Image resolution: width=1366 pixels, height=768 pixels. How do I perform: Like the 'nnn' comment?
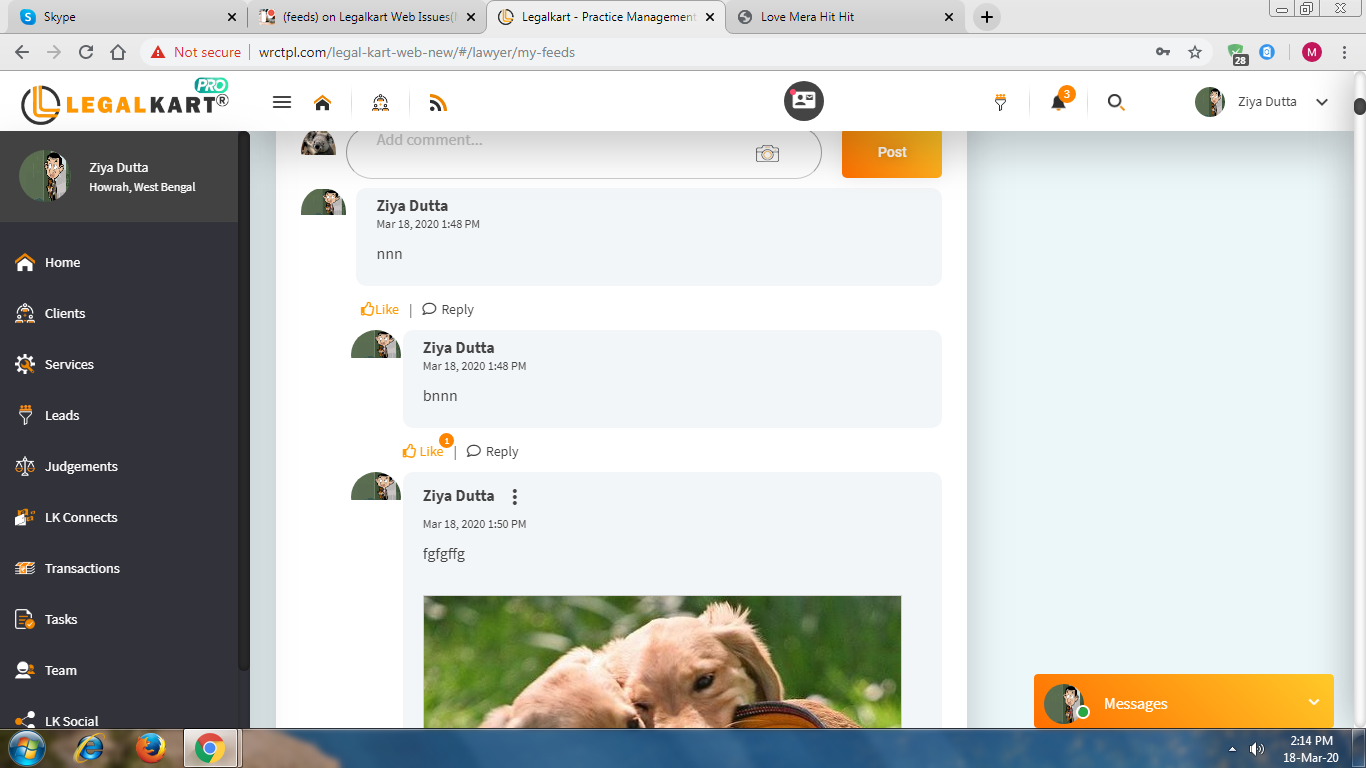[x=380, y=310]
